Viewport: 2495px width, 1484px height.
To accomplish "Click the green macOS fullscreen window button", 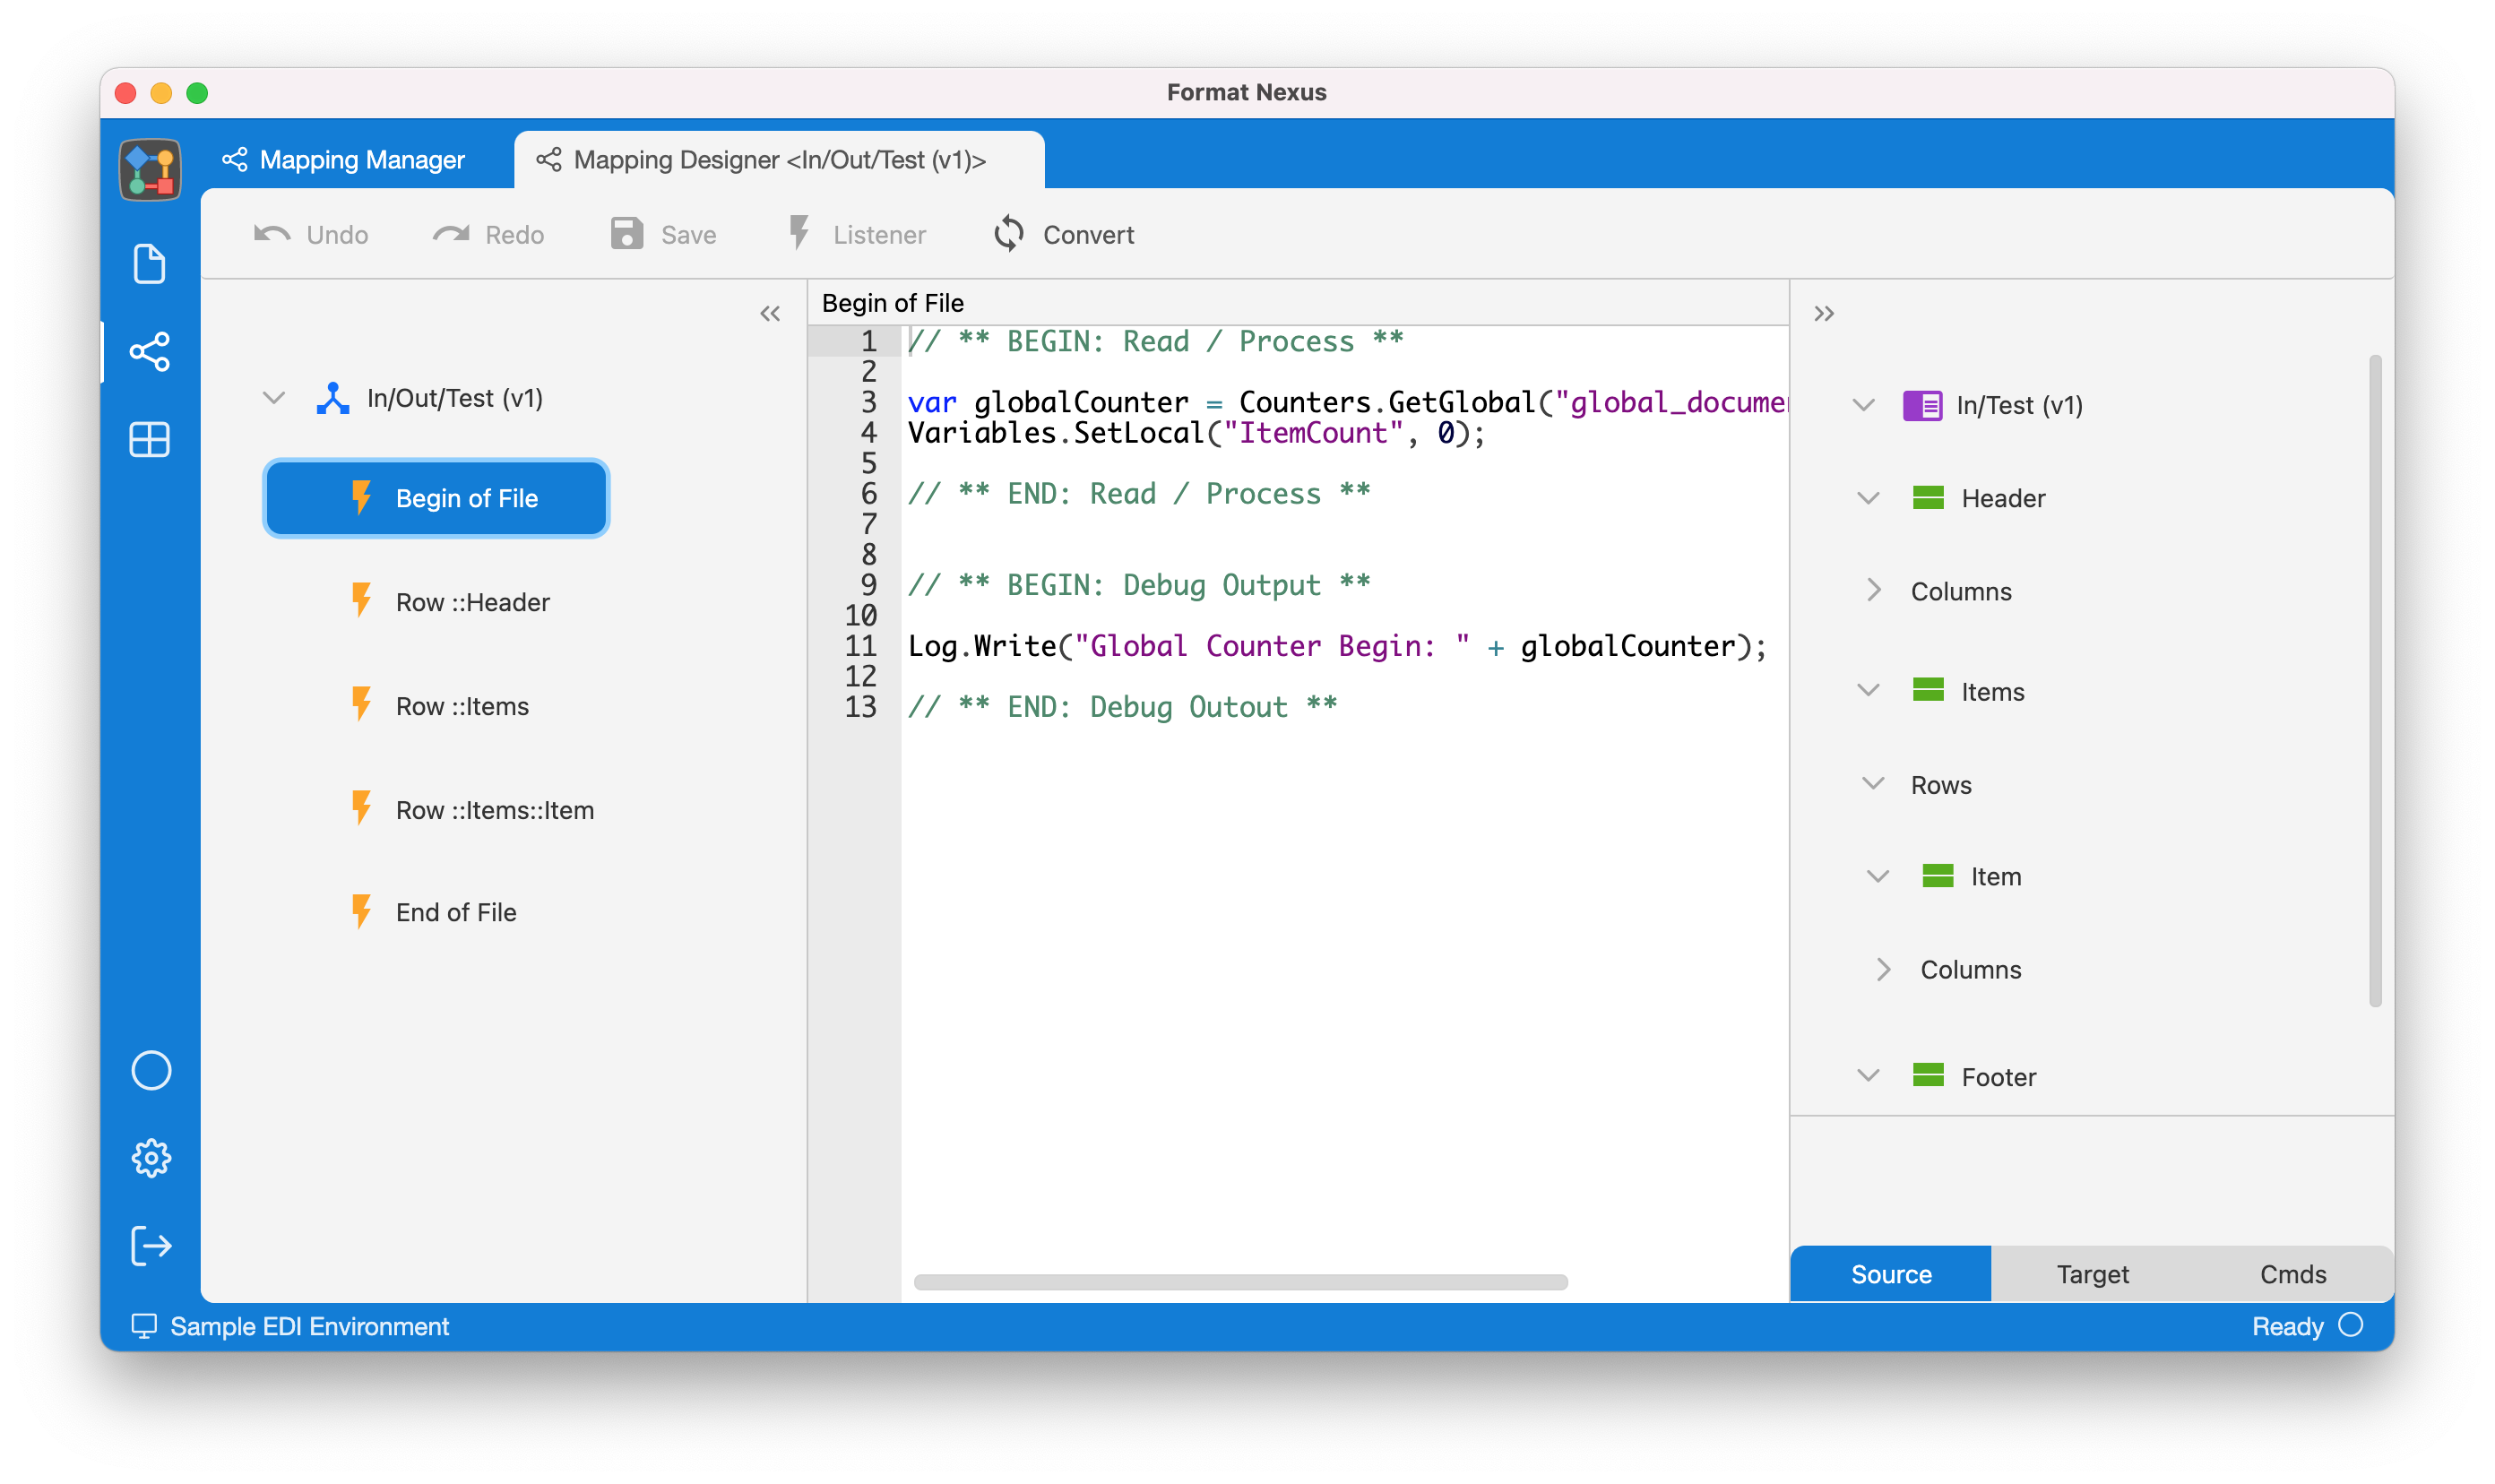I will pos(197,93).
